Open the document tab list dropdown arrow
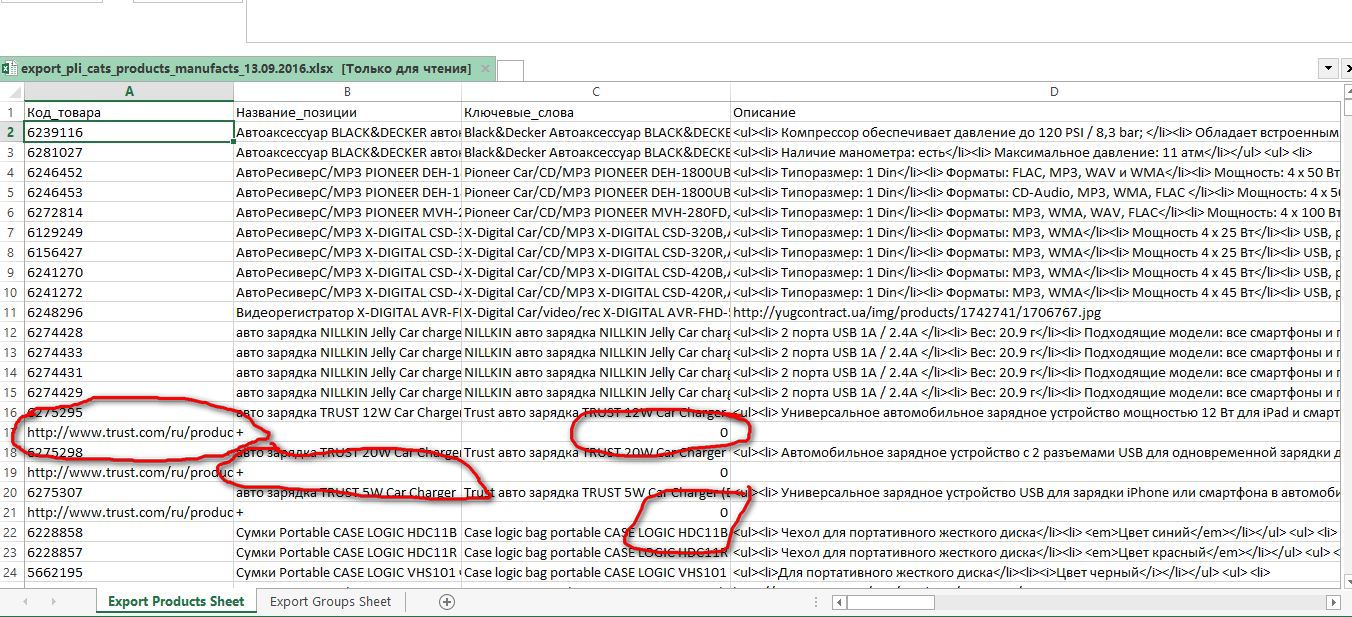1352x617 pixels. [1328, 69]
